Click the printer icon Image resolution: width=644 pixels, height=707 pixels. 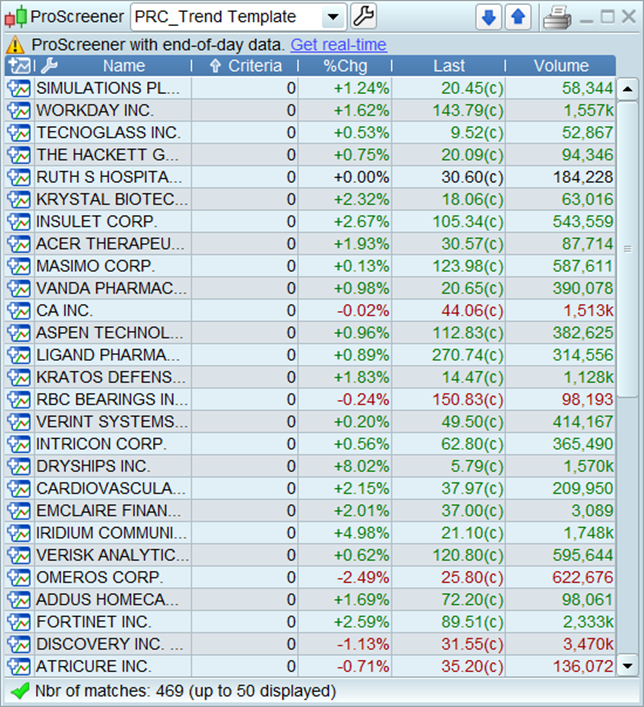tap(557, 18)
